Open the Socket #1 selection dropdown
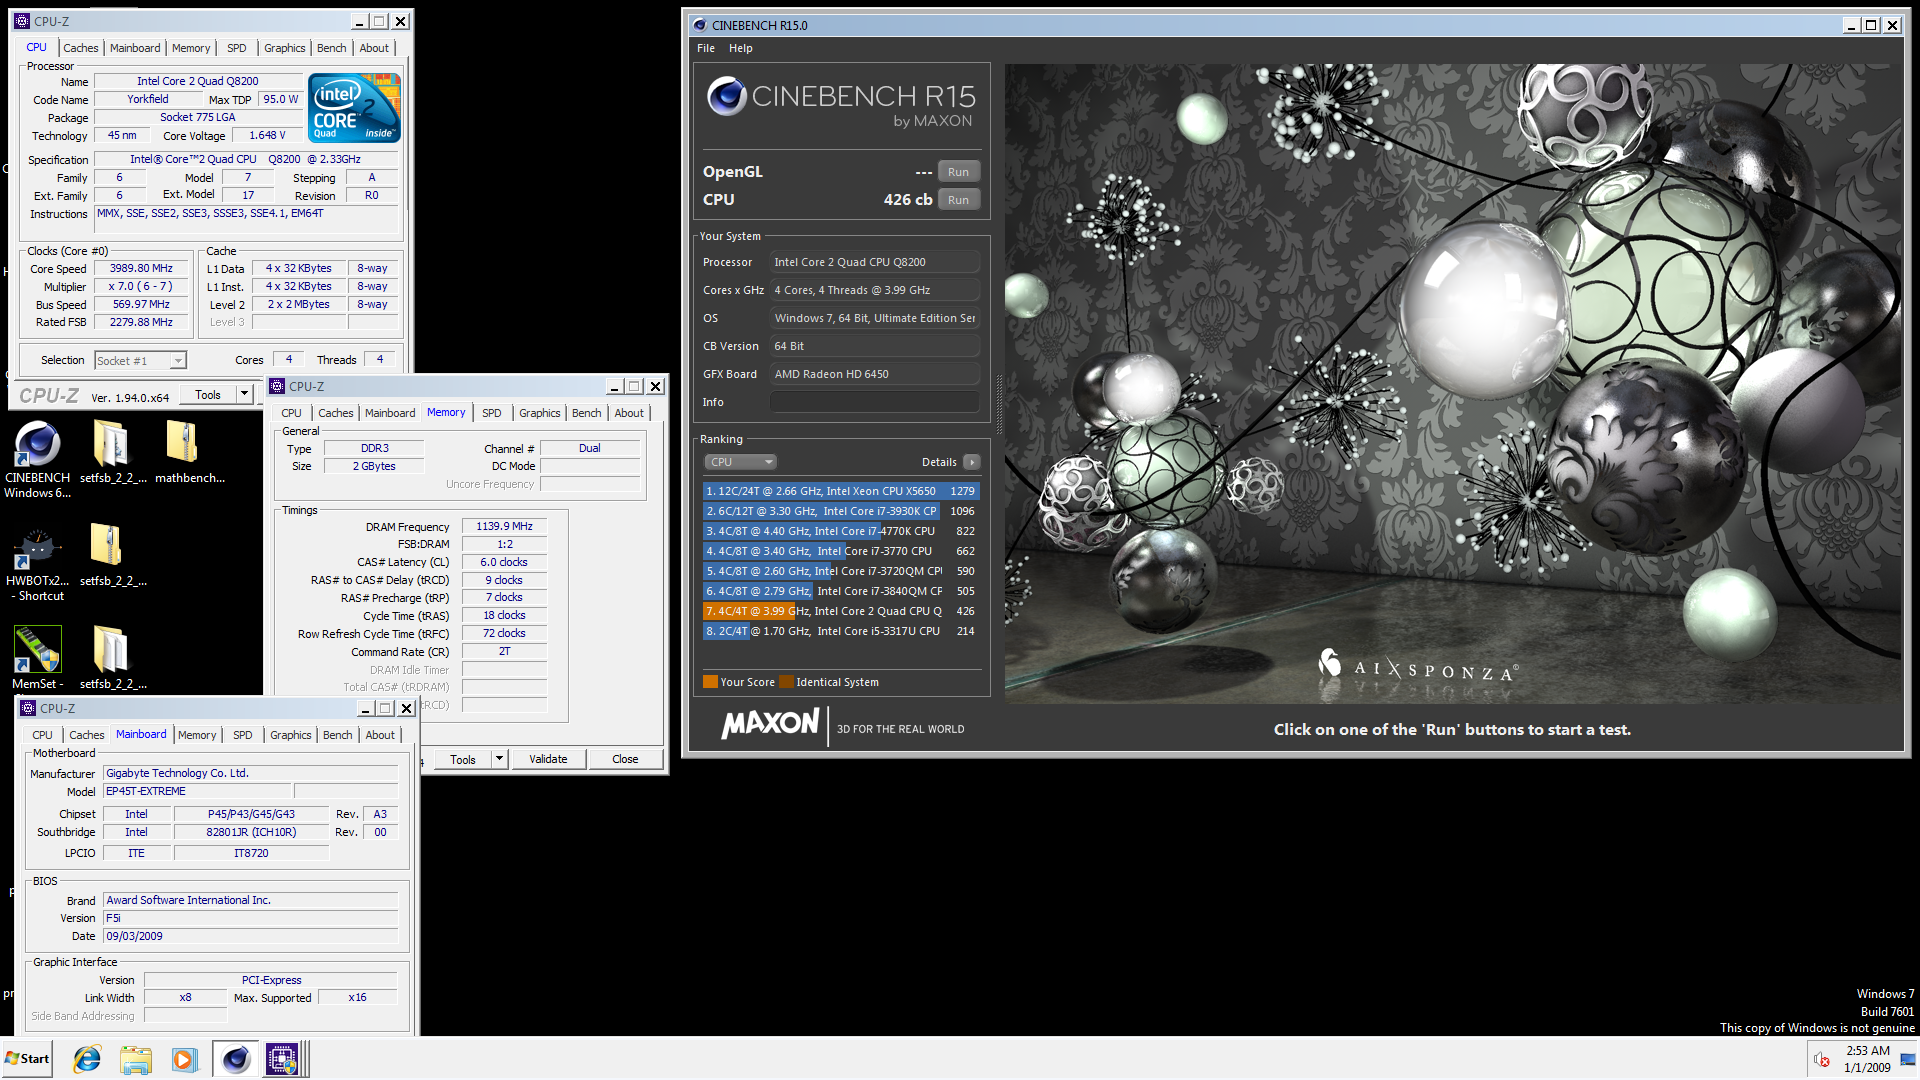 [x=140, y=361]
